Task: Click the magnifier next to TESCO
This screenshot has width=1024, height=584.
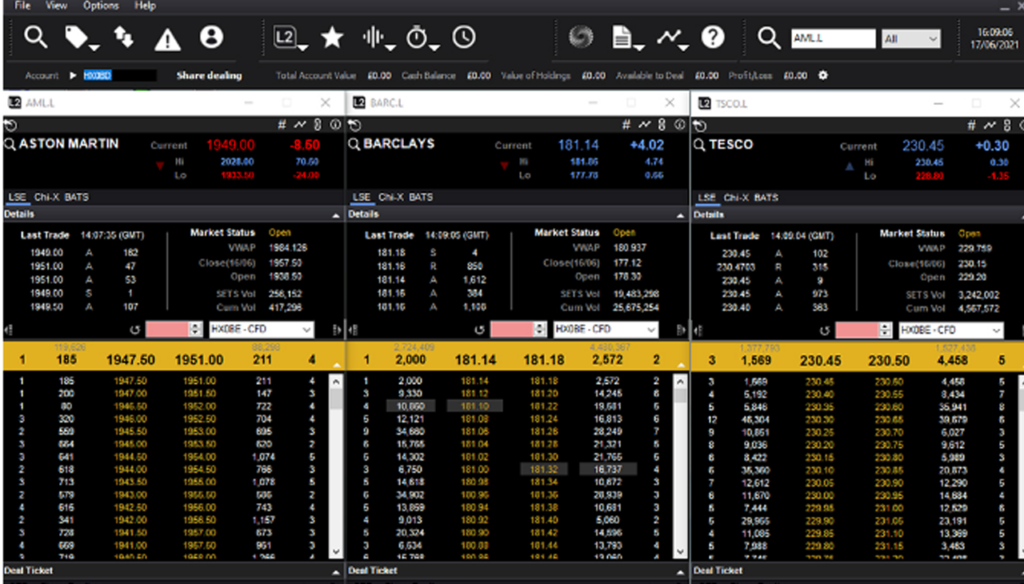Action: click(699, 144)
